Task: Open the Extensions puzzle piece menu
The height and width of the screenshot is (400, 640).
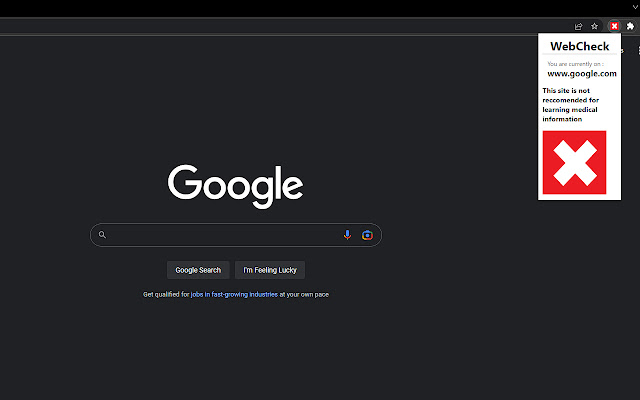Action: 630,26
